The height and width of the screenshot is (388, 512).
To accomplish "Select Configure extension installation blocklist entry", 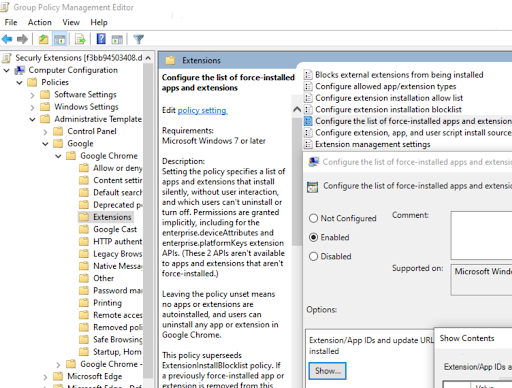I will [388, 110].
